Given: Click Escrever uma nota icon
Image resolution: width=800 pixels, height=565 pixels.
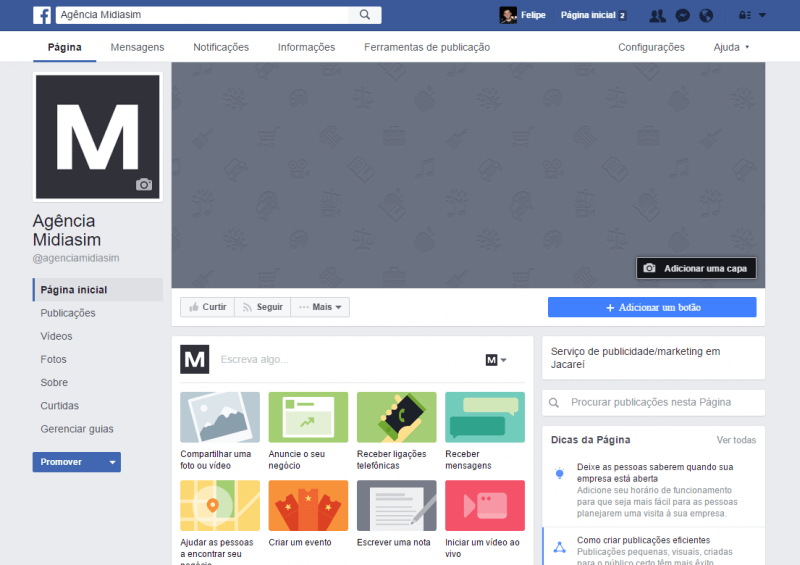Looking at the screenshot, I should coord(396,505).
